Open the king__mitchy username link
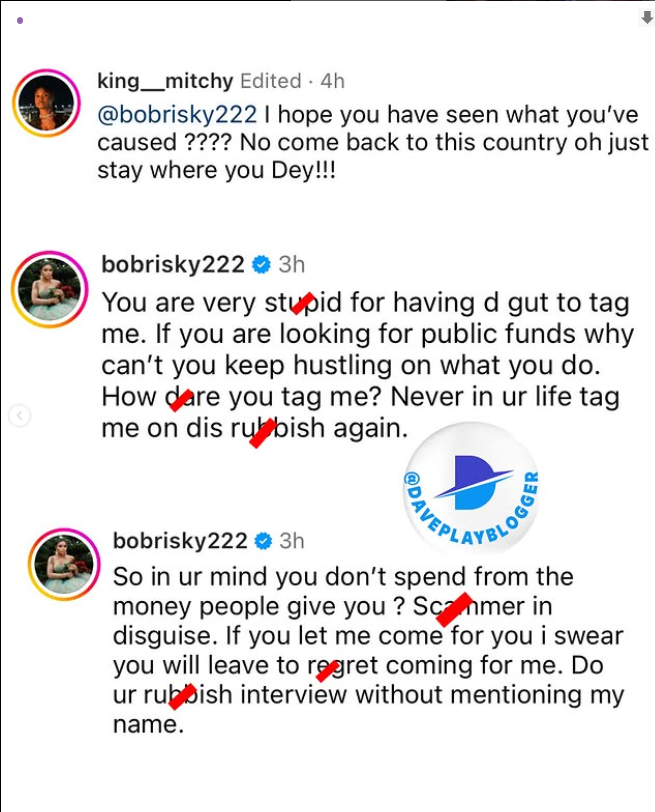The width and height of the screenshot is (655, 812). (x=166, y=81)
